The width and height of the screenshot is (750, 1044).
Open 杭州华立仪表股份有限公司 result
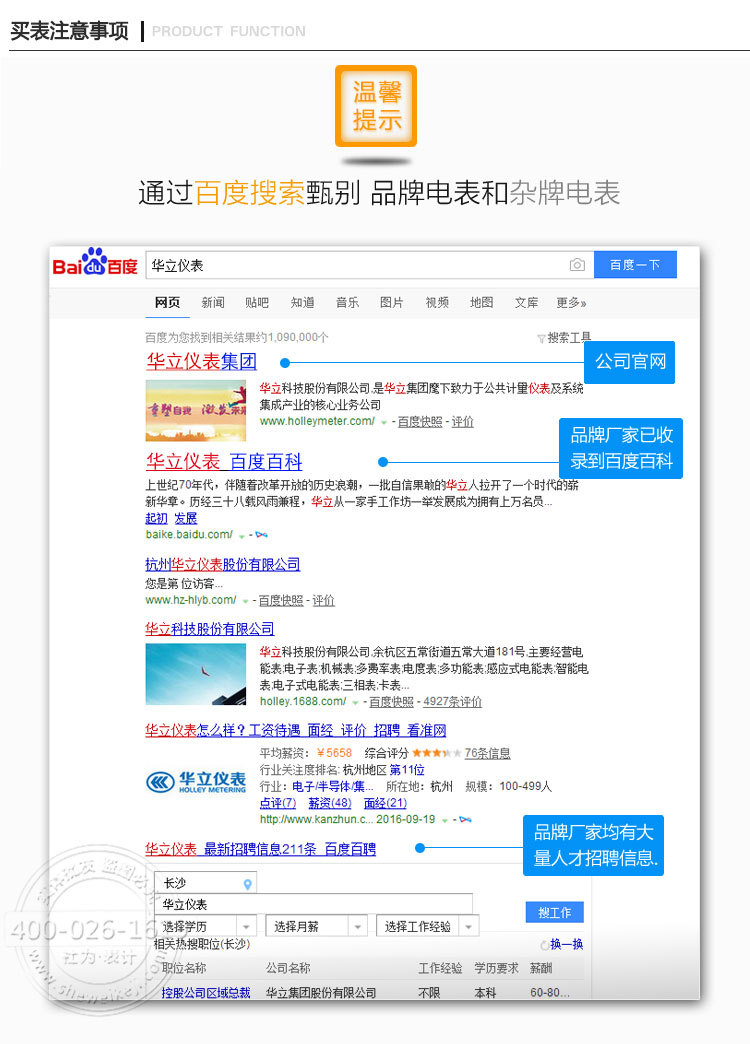[222, 565]
